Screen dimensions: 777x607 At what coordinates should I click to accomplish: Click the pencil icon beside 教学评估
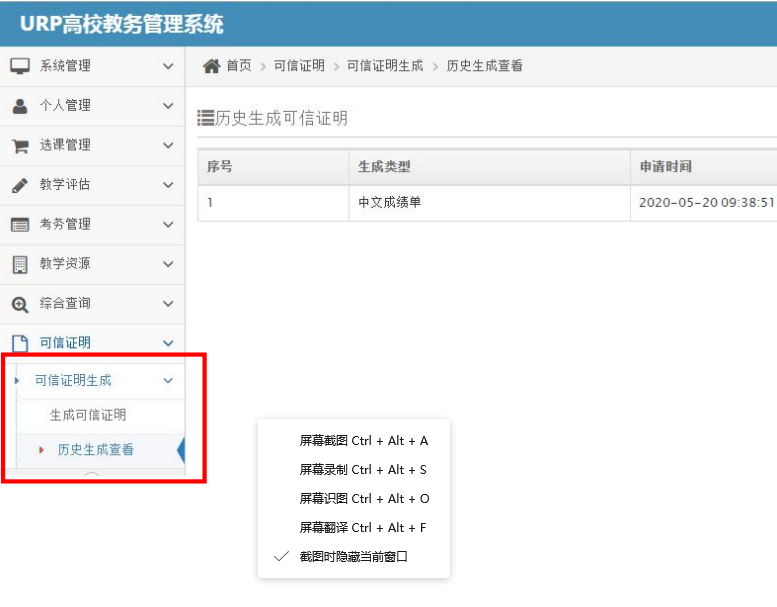point(20,185)
